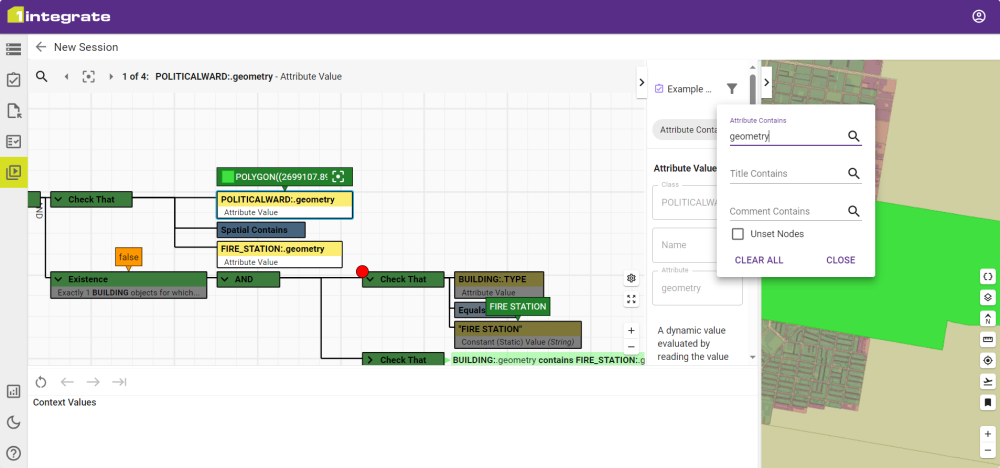Collapse the AND node chevron
Image resolution: width=1000 pixels, height=468 pixels.
225,279
